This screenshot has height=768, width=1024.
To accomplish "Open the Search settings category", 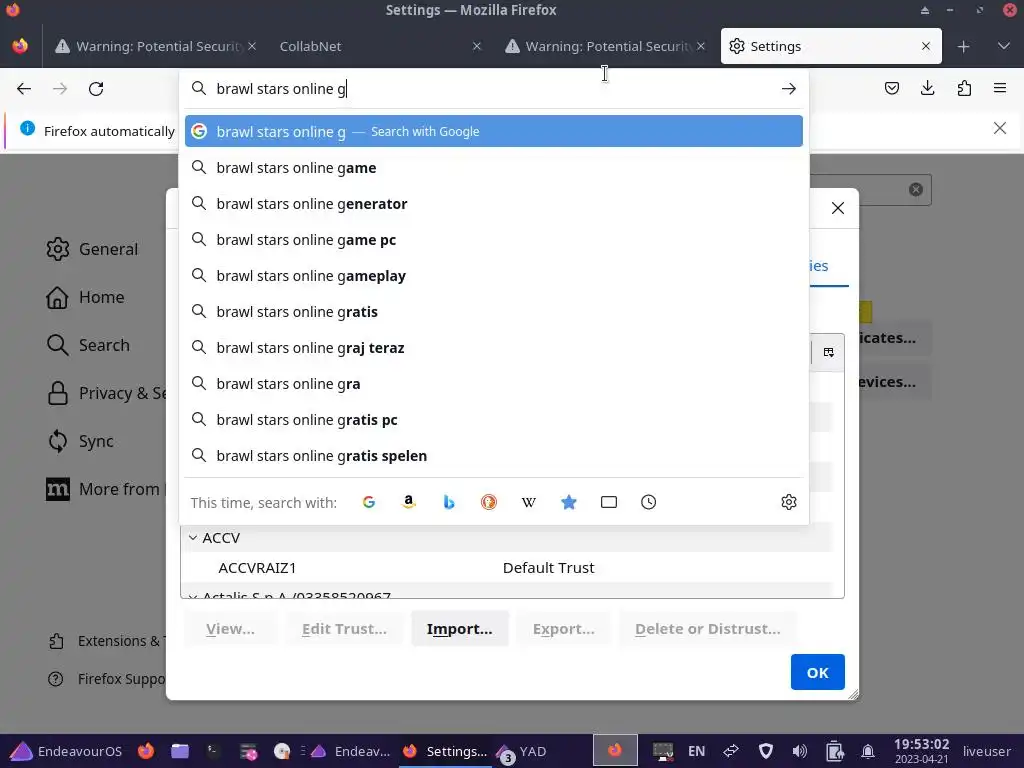I will [88, 345].
